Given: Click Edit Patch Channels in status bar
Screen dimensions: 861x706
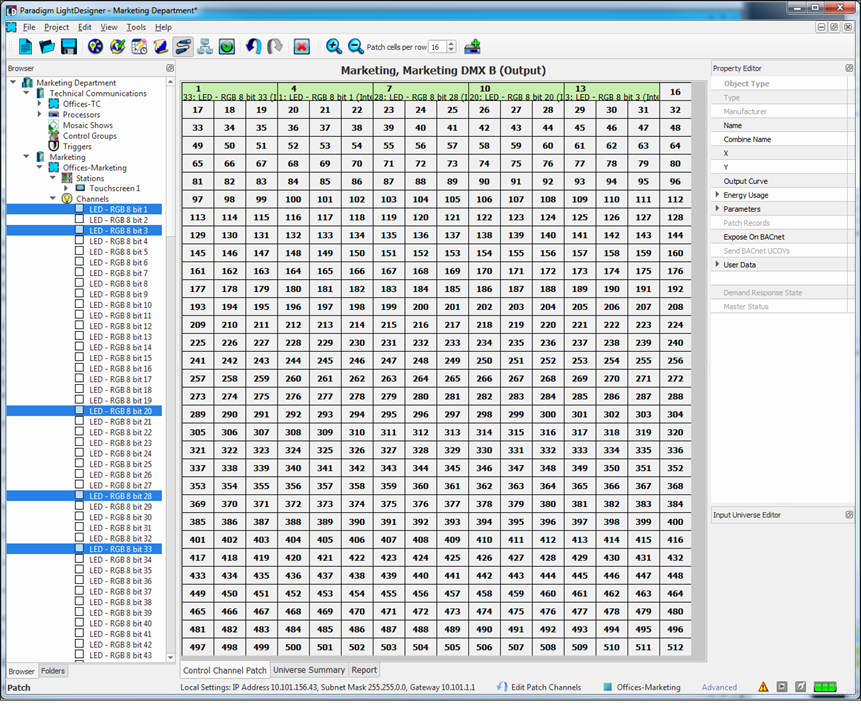Looking at the screenshot, I should click(x=545, y=688).
